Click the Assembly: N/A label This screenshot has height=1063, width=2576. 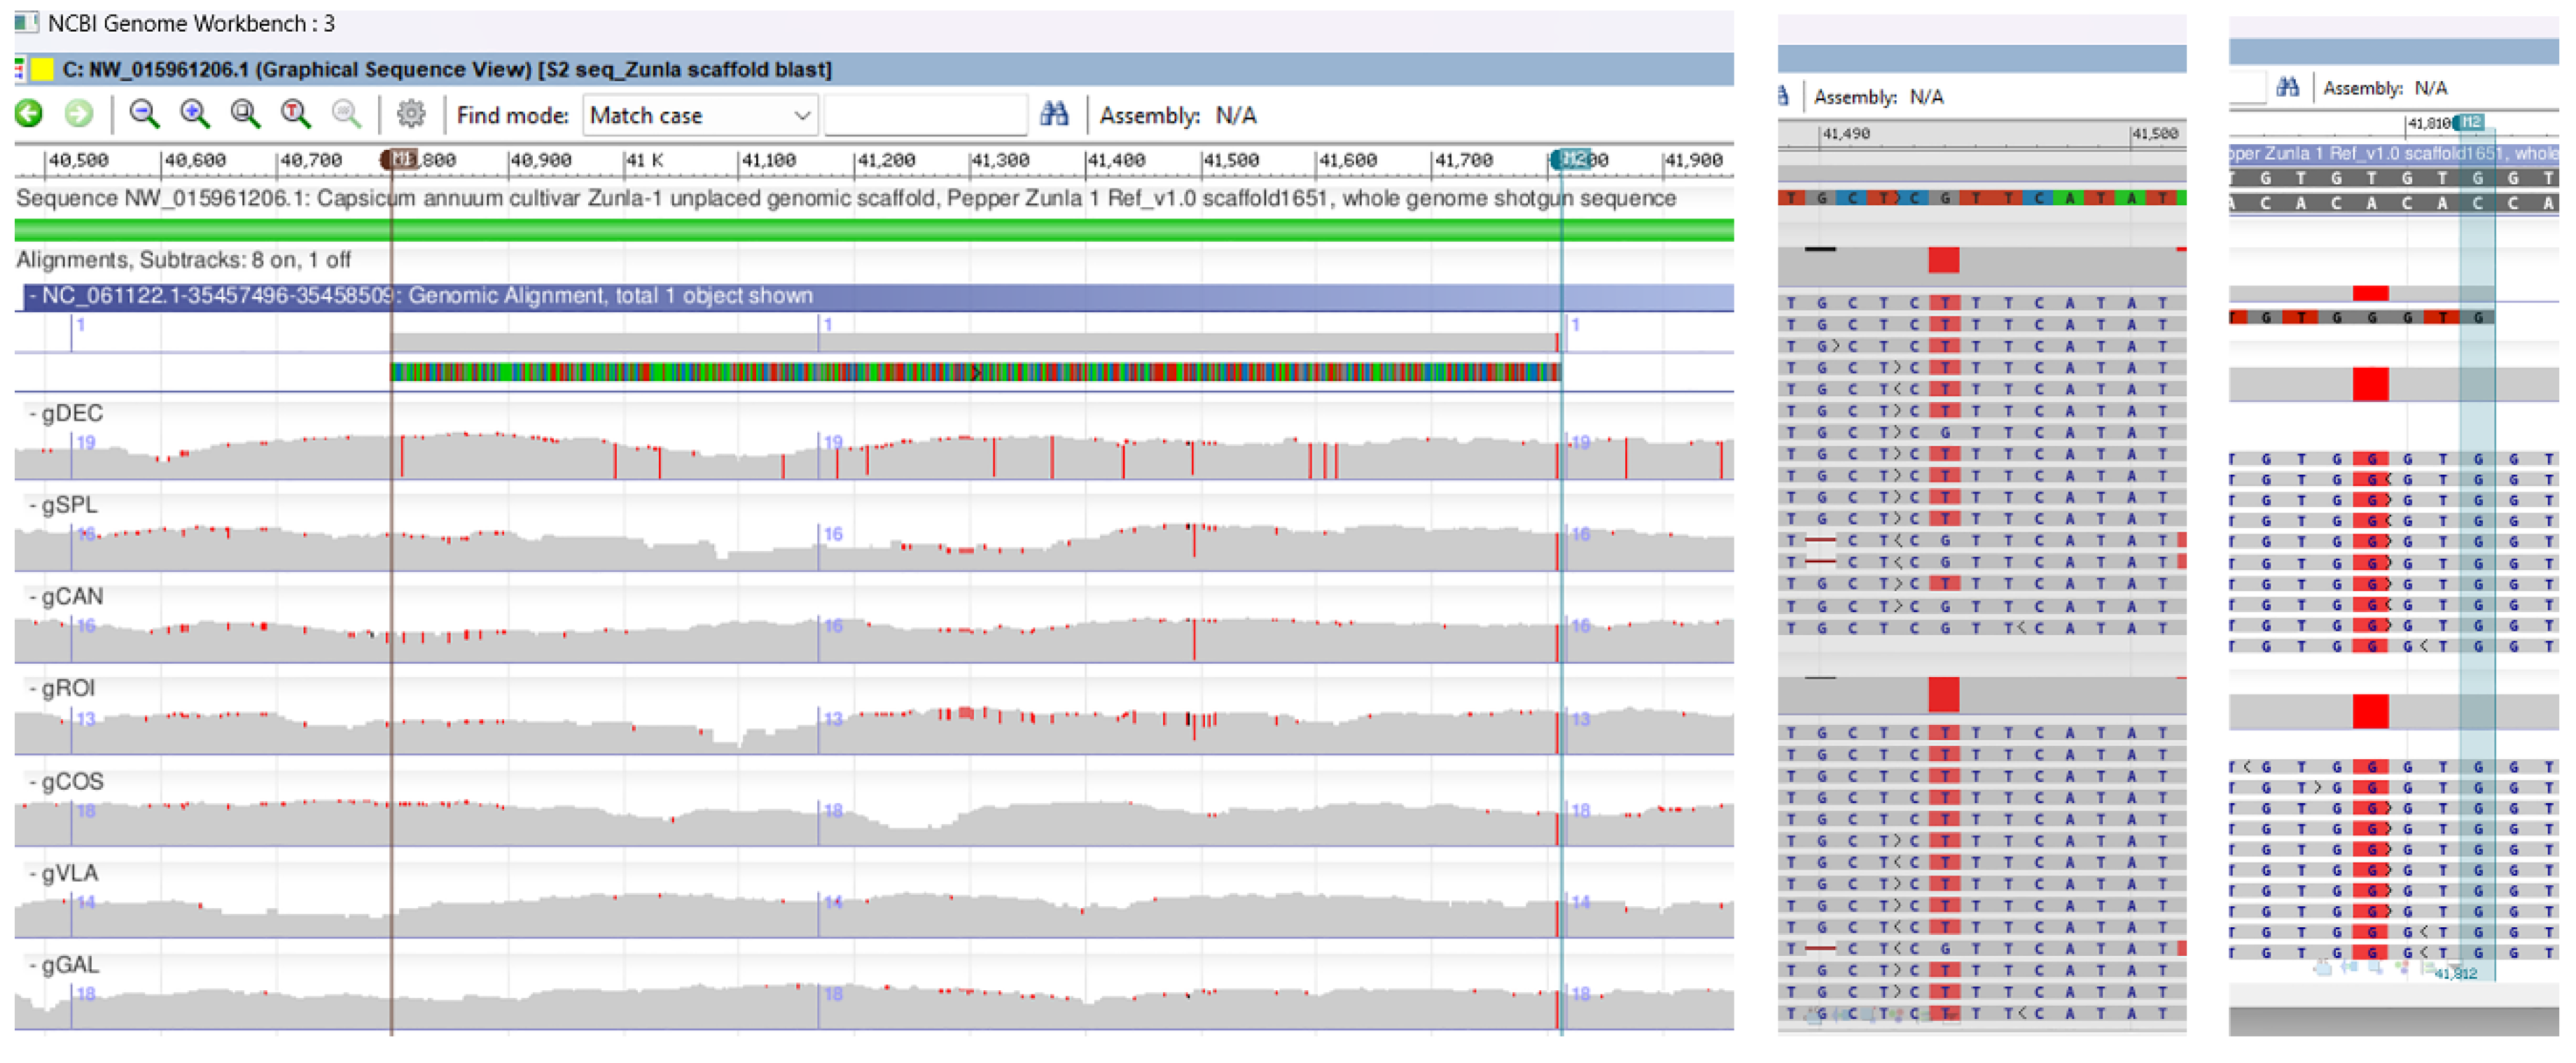click(1180, 114)
